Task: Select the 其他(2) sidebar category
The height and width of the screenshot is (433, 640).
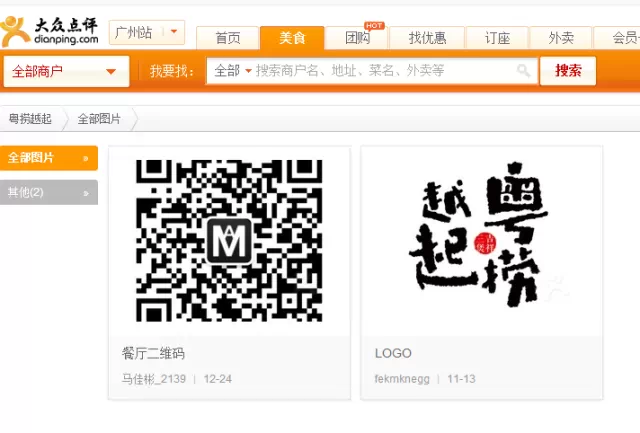Action: click(49, 192)
